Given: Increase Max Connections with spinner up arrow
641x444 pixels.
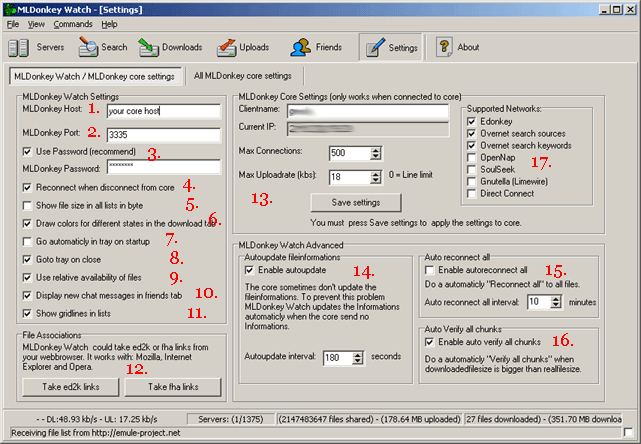Looking at the screenshot, I should point(375,149).
